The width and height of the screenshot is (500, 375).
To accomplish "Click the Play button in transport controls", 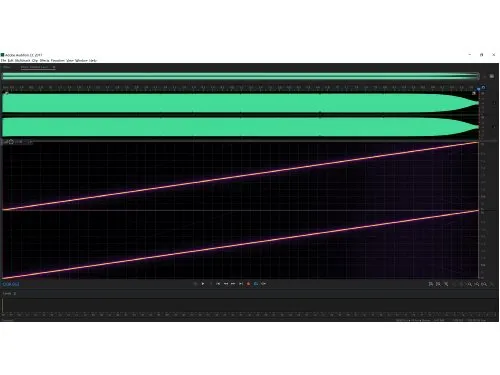I will coord(203,284).
